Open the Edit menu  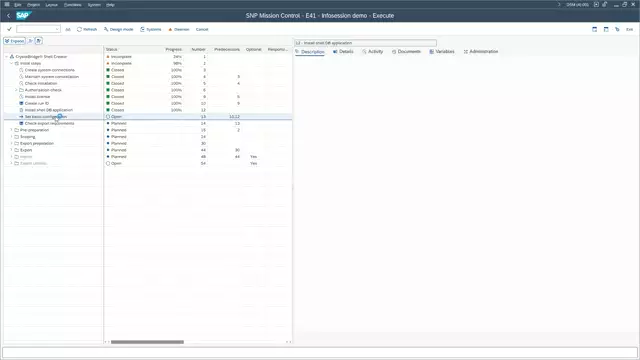pyautogui.click(x=18, y=5)
